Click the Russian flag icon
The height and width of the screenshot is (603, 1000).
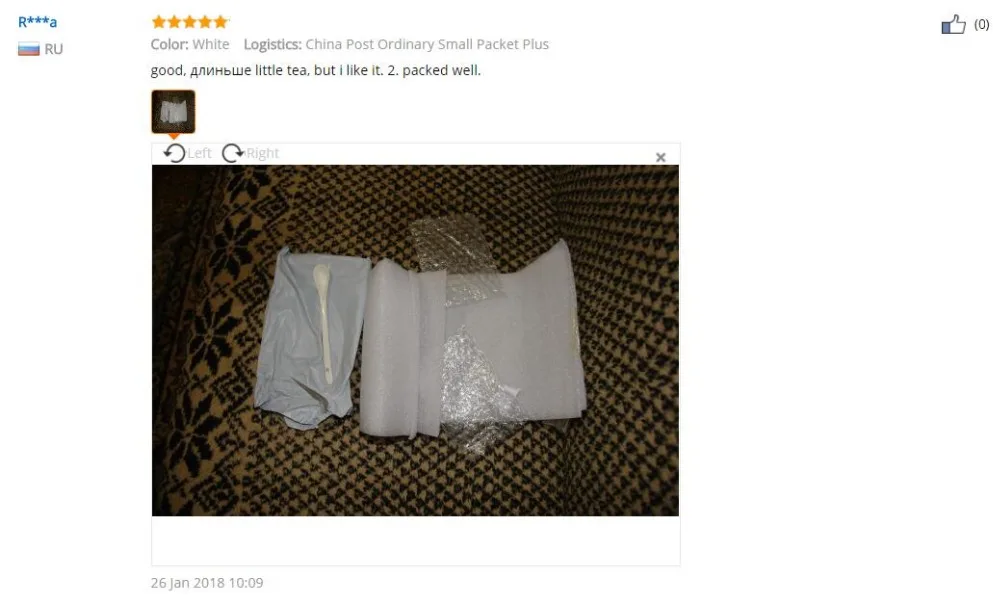[29, 49]
